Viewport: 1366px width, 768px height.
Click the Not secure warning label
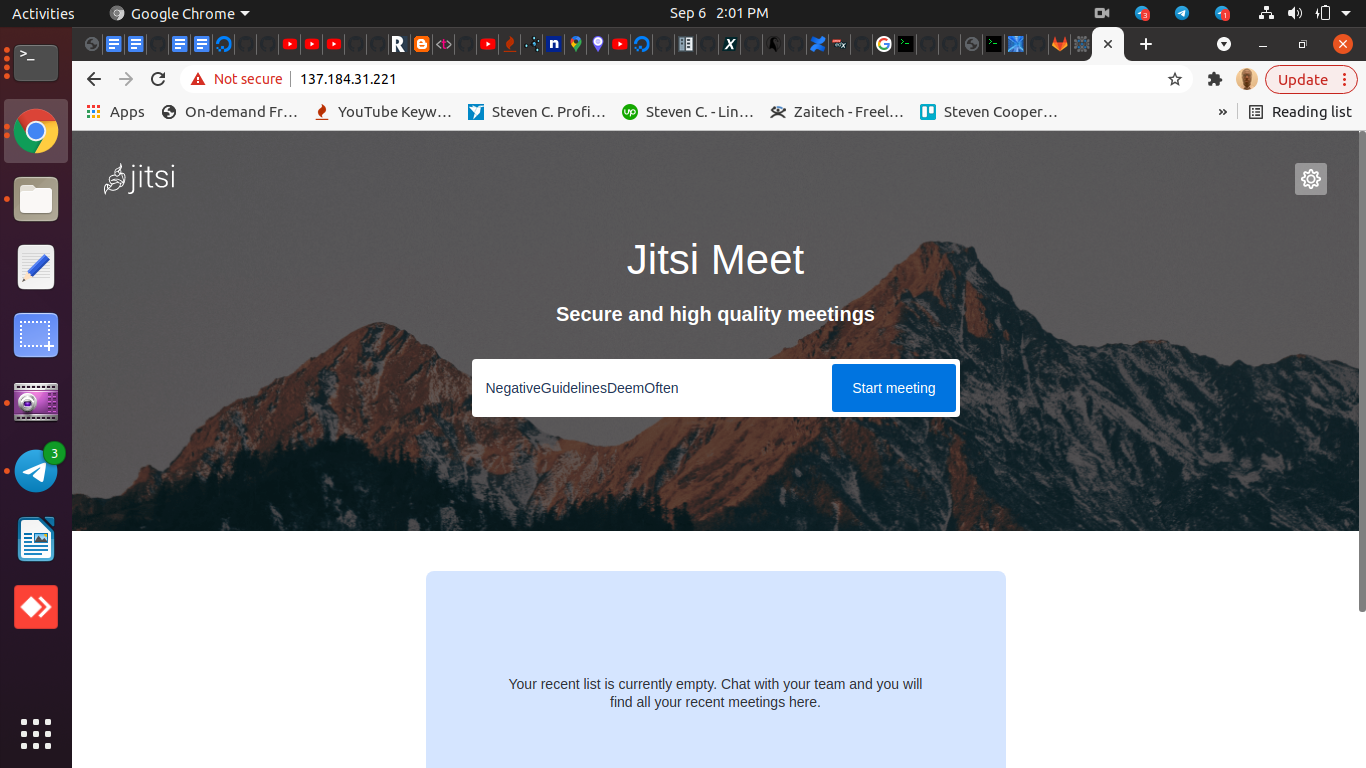tap(236, 79)
